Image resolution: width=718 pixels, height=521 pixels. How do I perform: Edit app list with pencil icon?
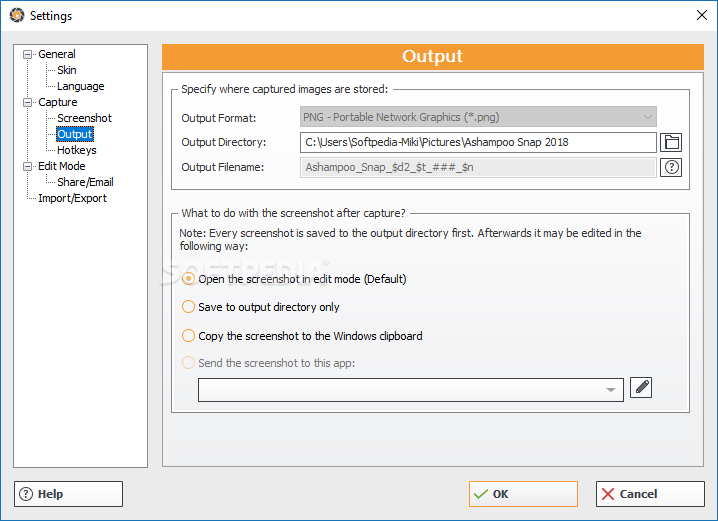point(641,388)
